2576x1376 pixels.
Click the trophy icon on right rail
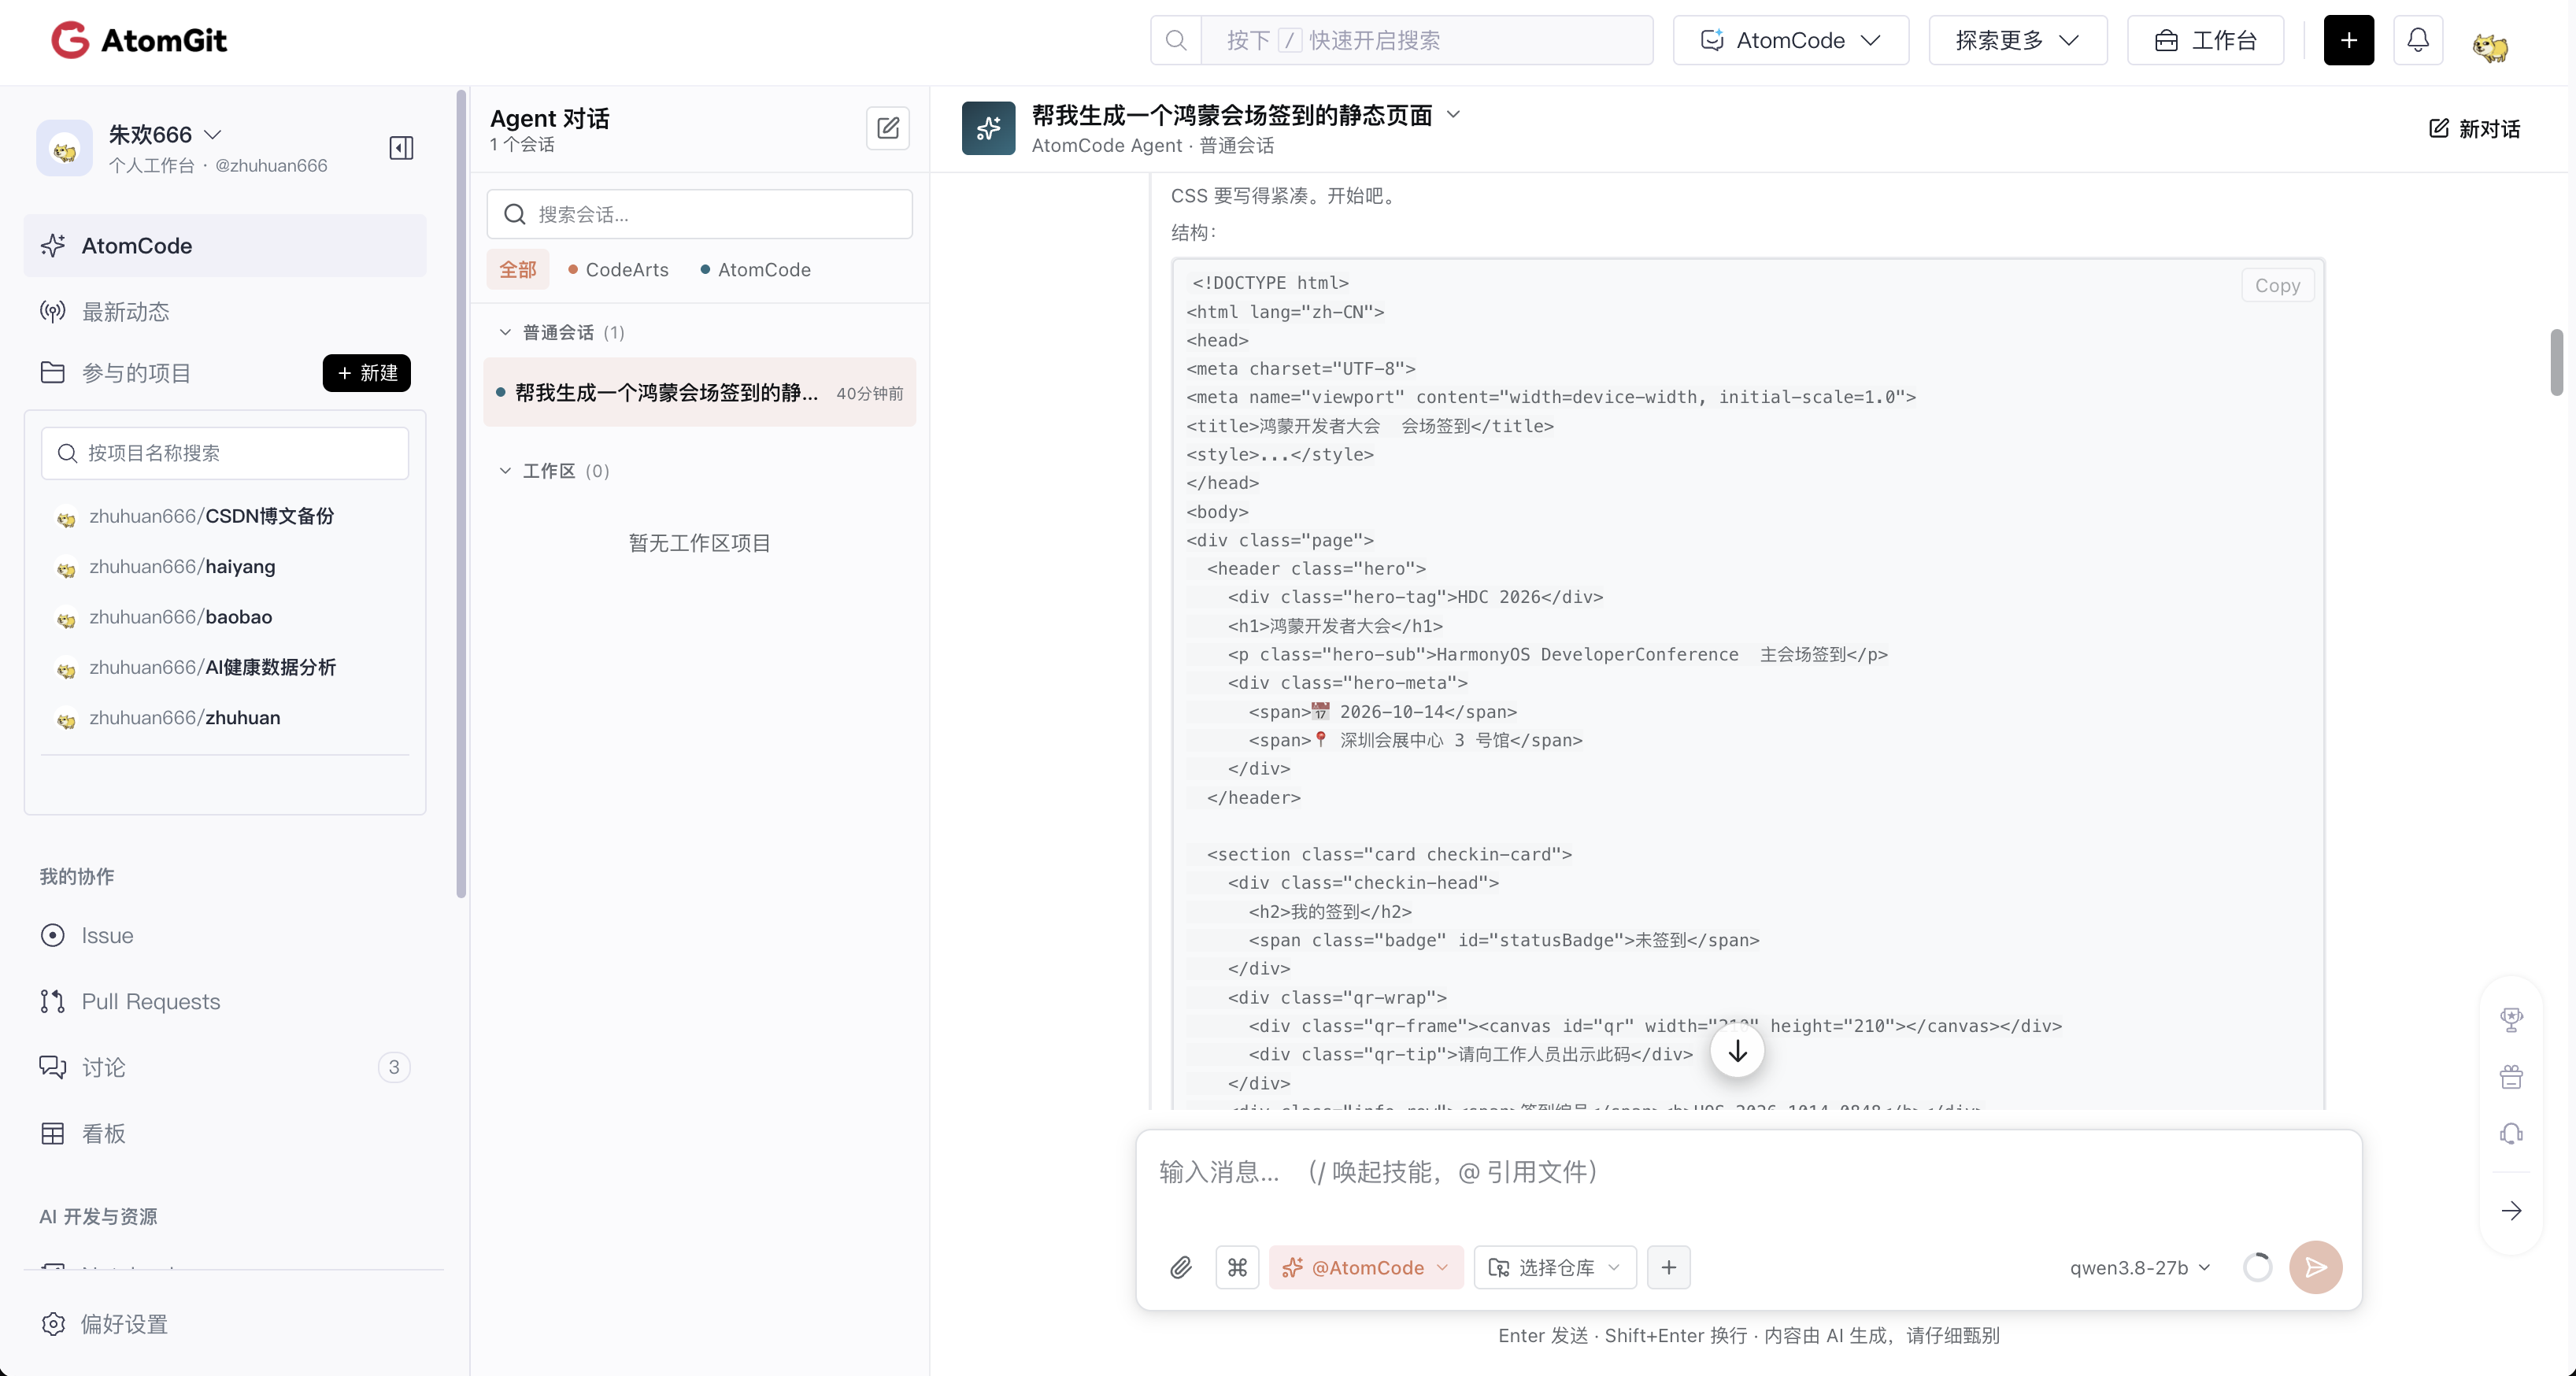2511,1019
